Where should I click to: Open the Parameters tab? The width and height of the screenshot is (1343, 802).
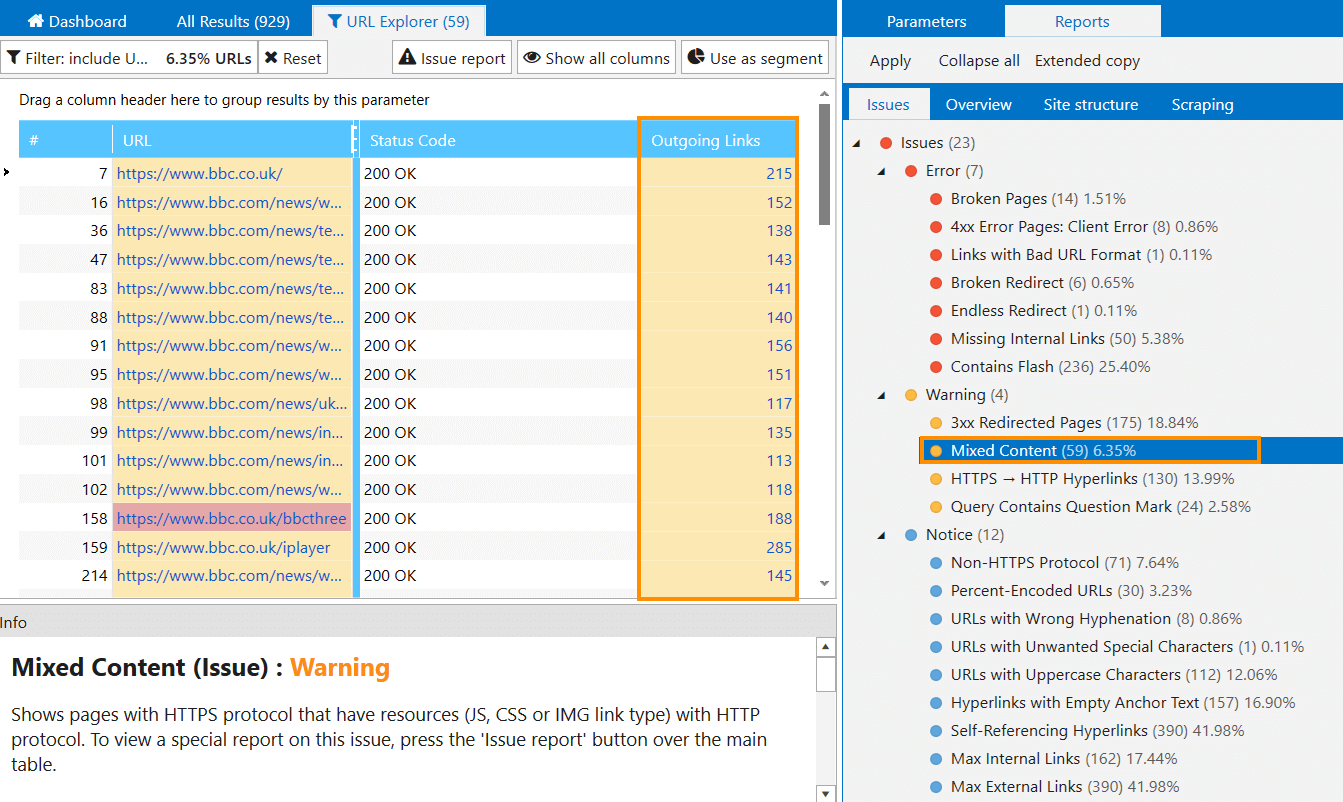coord(927,21)
